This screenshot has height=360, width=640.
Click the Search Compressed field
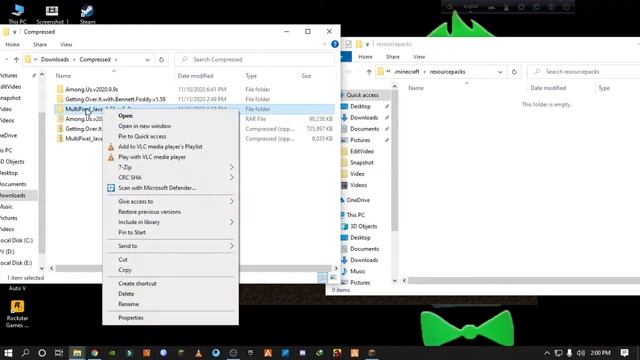pos(254,60)
